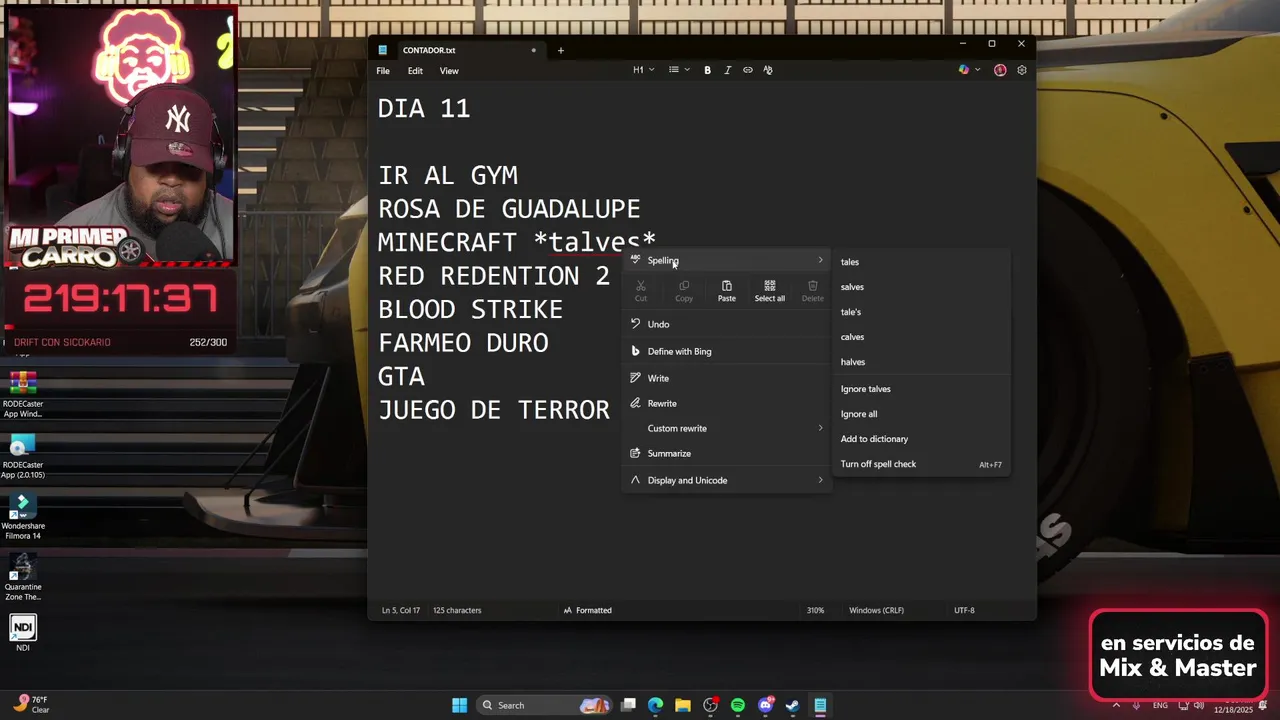
Task: Open the Copilot dropdown in Notepad
Action: [969, 70]
